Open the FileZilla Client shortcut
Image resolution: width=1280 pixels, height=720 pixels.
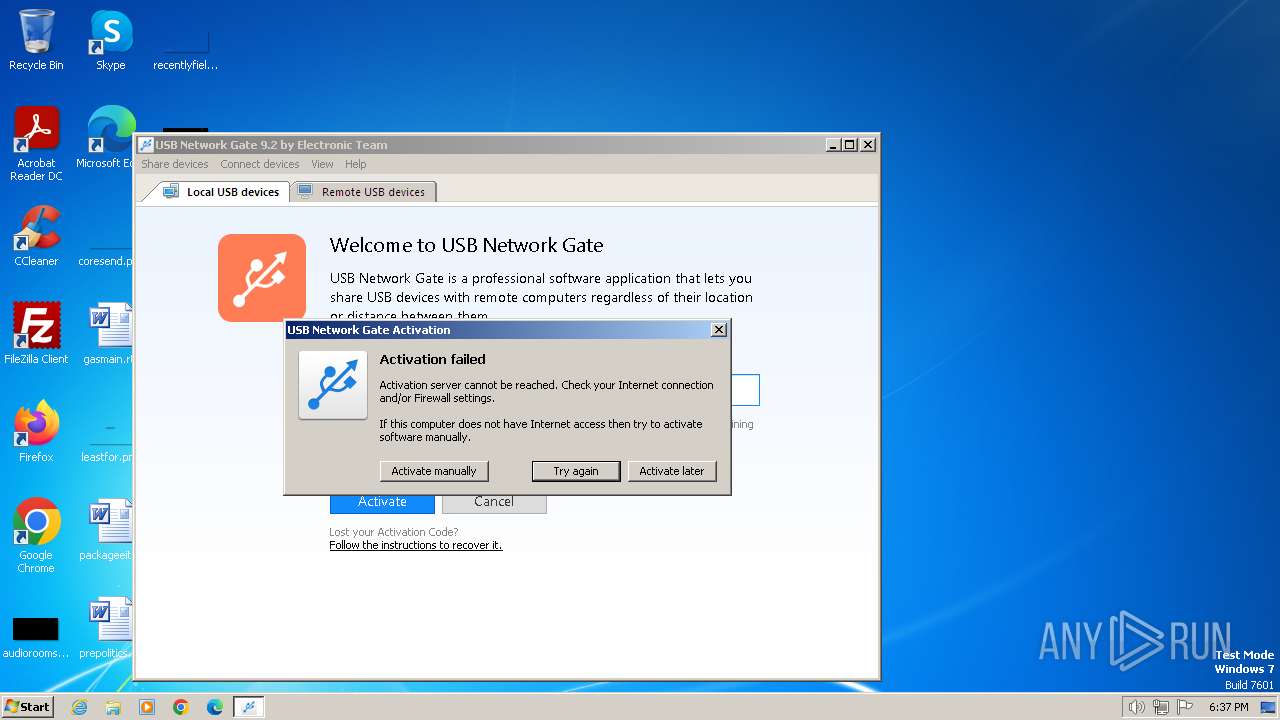[36, 334]
